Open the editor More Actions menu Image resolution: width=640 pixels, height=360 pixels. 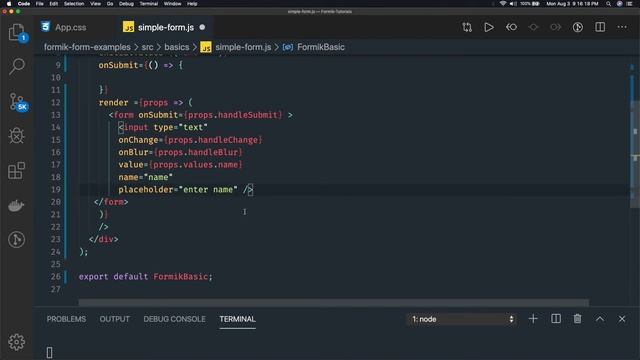coord(622,27)
